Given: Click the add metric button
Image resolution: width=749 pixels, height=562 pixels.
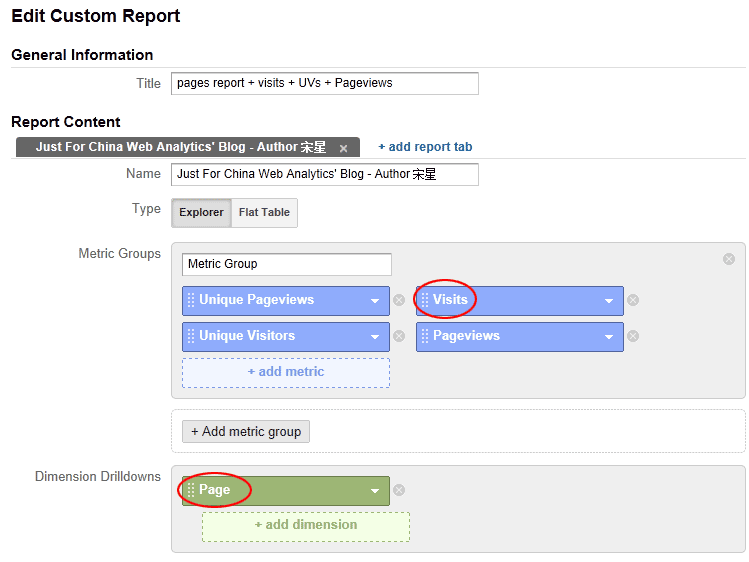Looking at the screenshot, I should tap(286, 372).
